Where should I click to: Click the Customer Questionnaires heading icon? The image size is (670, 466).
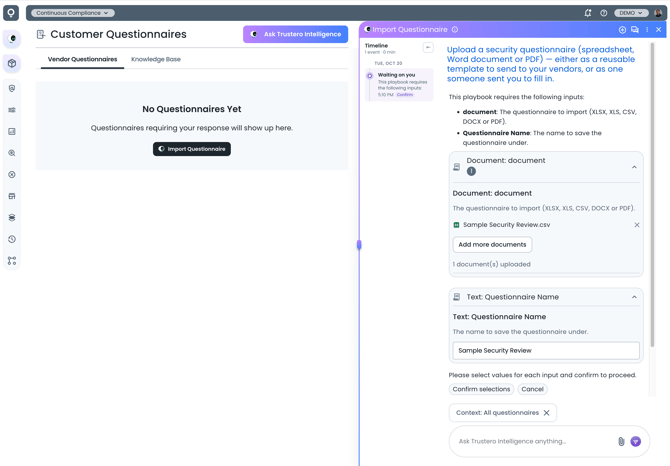[x=41, y=34]
